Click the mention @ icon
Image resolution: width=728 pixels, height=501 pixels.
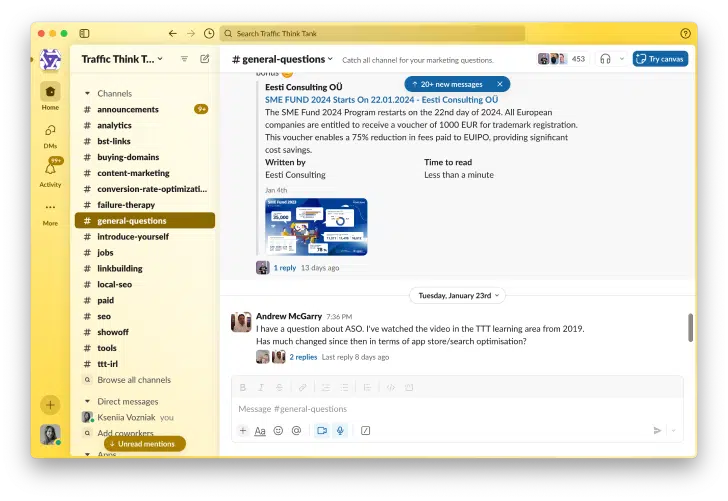tap(296, 431)
